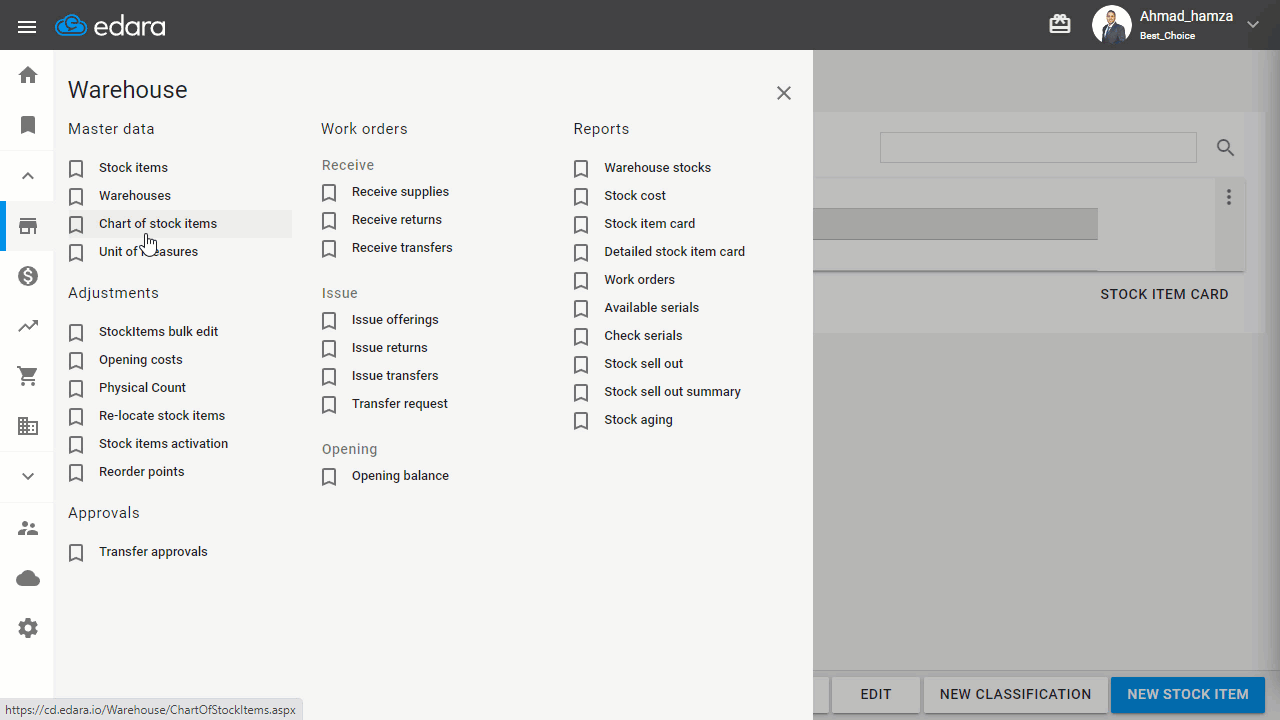The image size is (1280, 720).
Task: Open StockItems bulk edit
Action: click(158, 332)
